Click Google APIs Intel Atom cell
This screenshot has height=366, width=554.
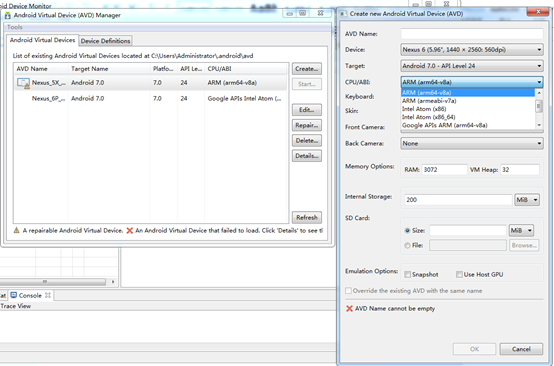click(244, 99)
